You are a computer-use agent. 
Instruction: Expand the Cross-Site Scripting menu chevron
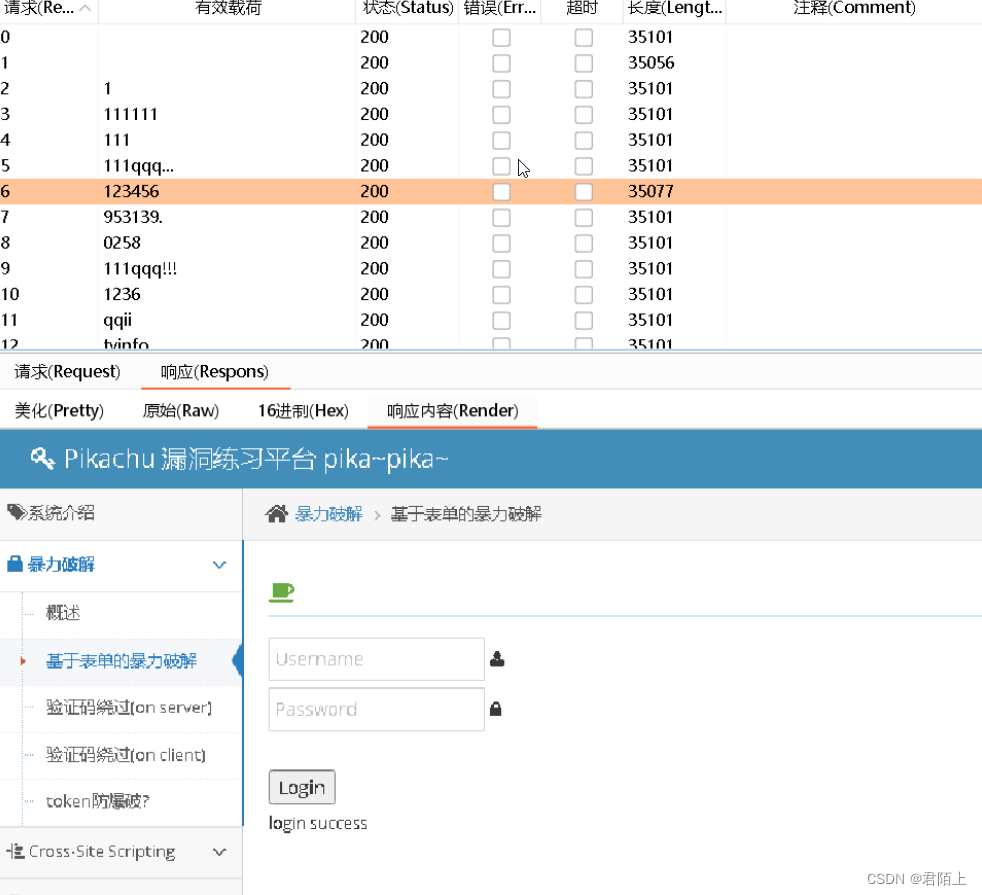[x=219, y=852]
